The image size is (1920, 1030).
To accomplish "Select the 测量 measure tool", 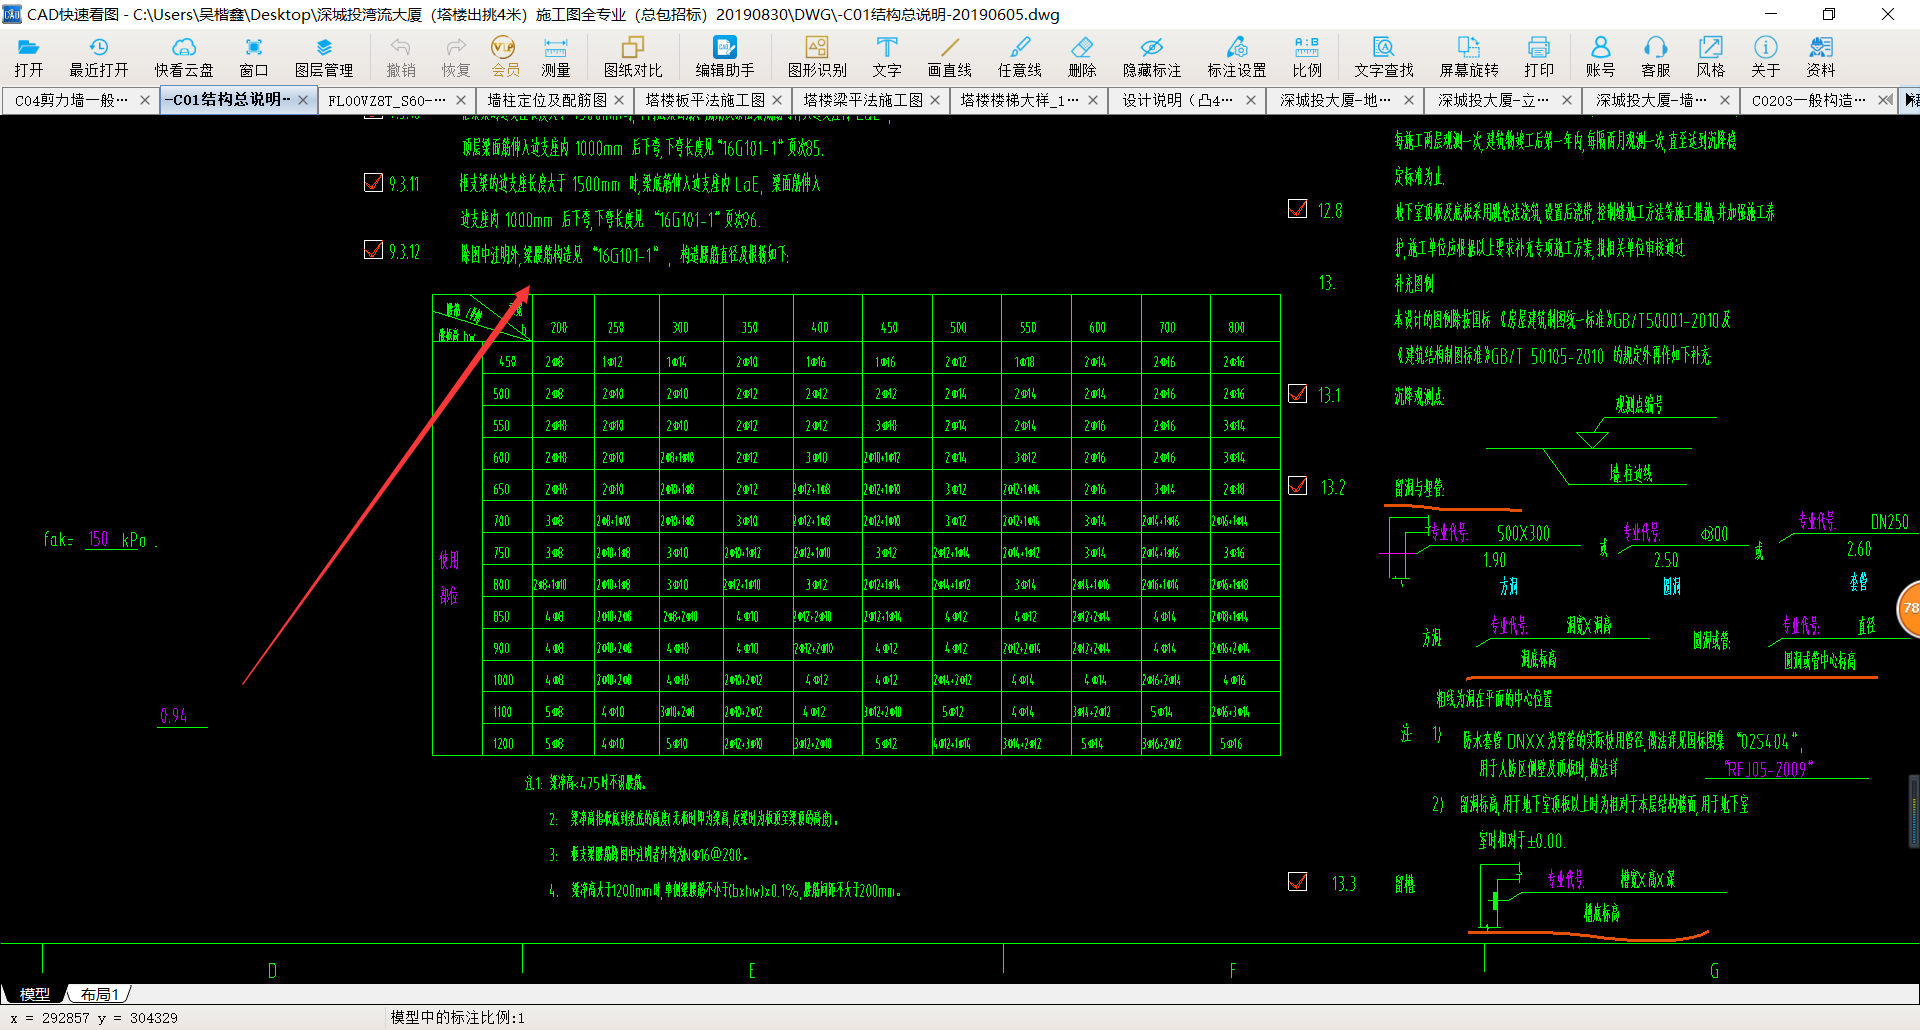I will click(x=555, y=57).
